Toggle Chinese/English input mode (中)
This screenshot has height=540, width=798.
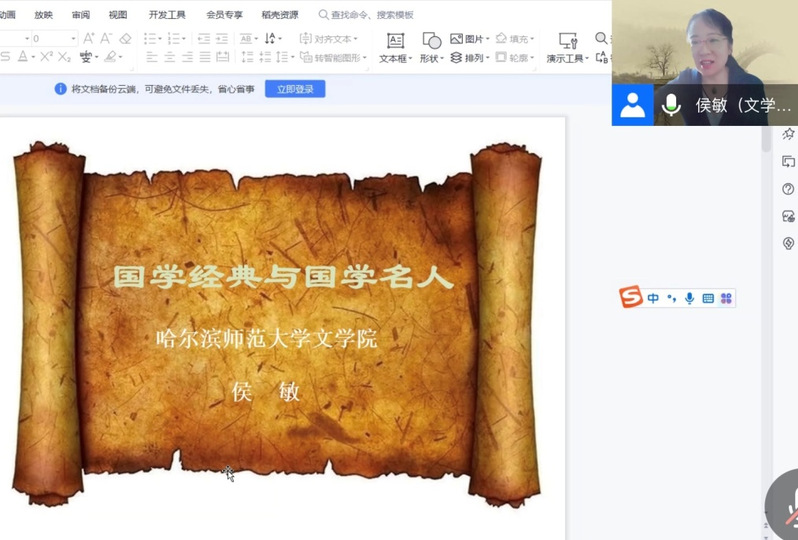653,298
